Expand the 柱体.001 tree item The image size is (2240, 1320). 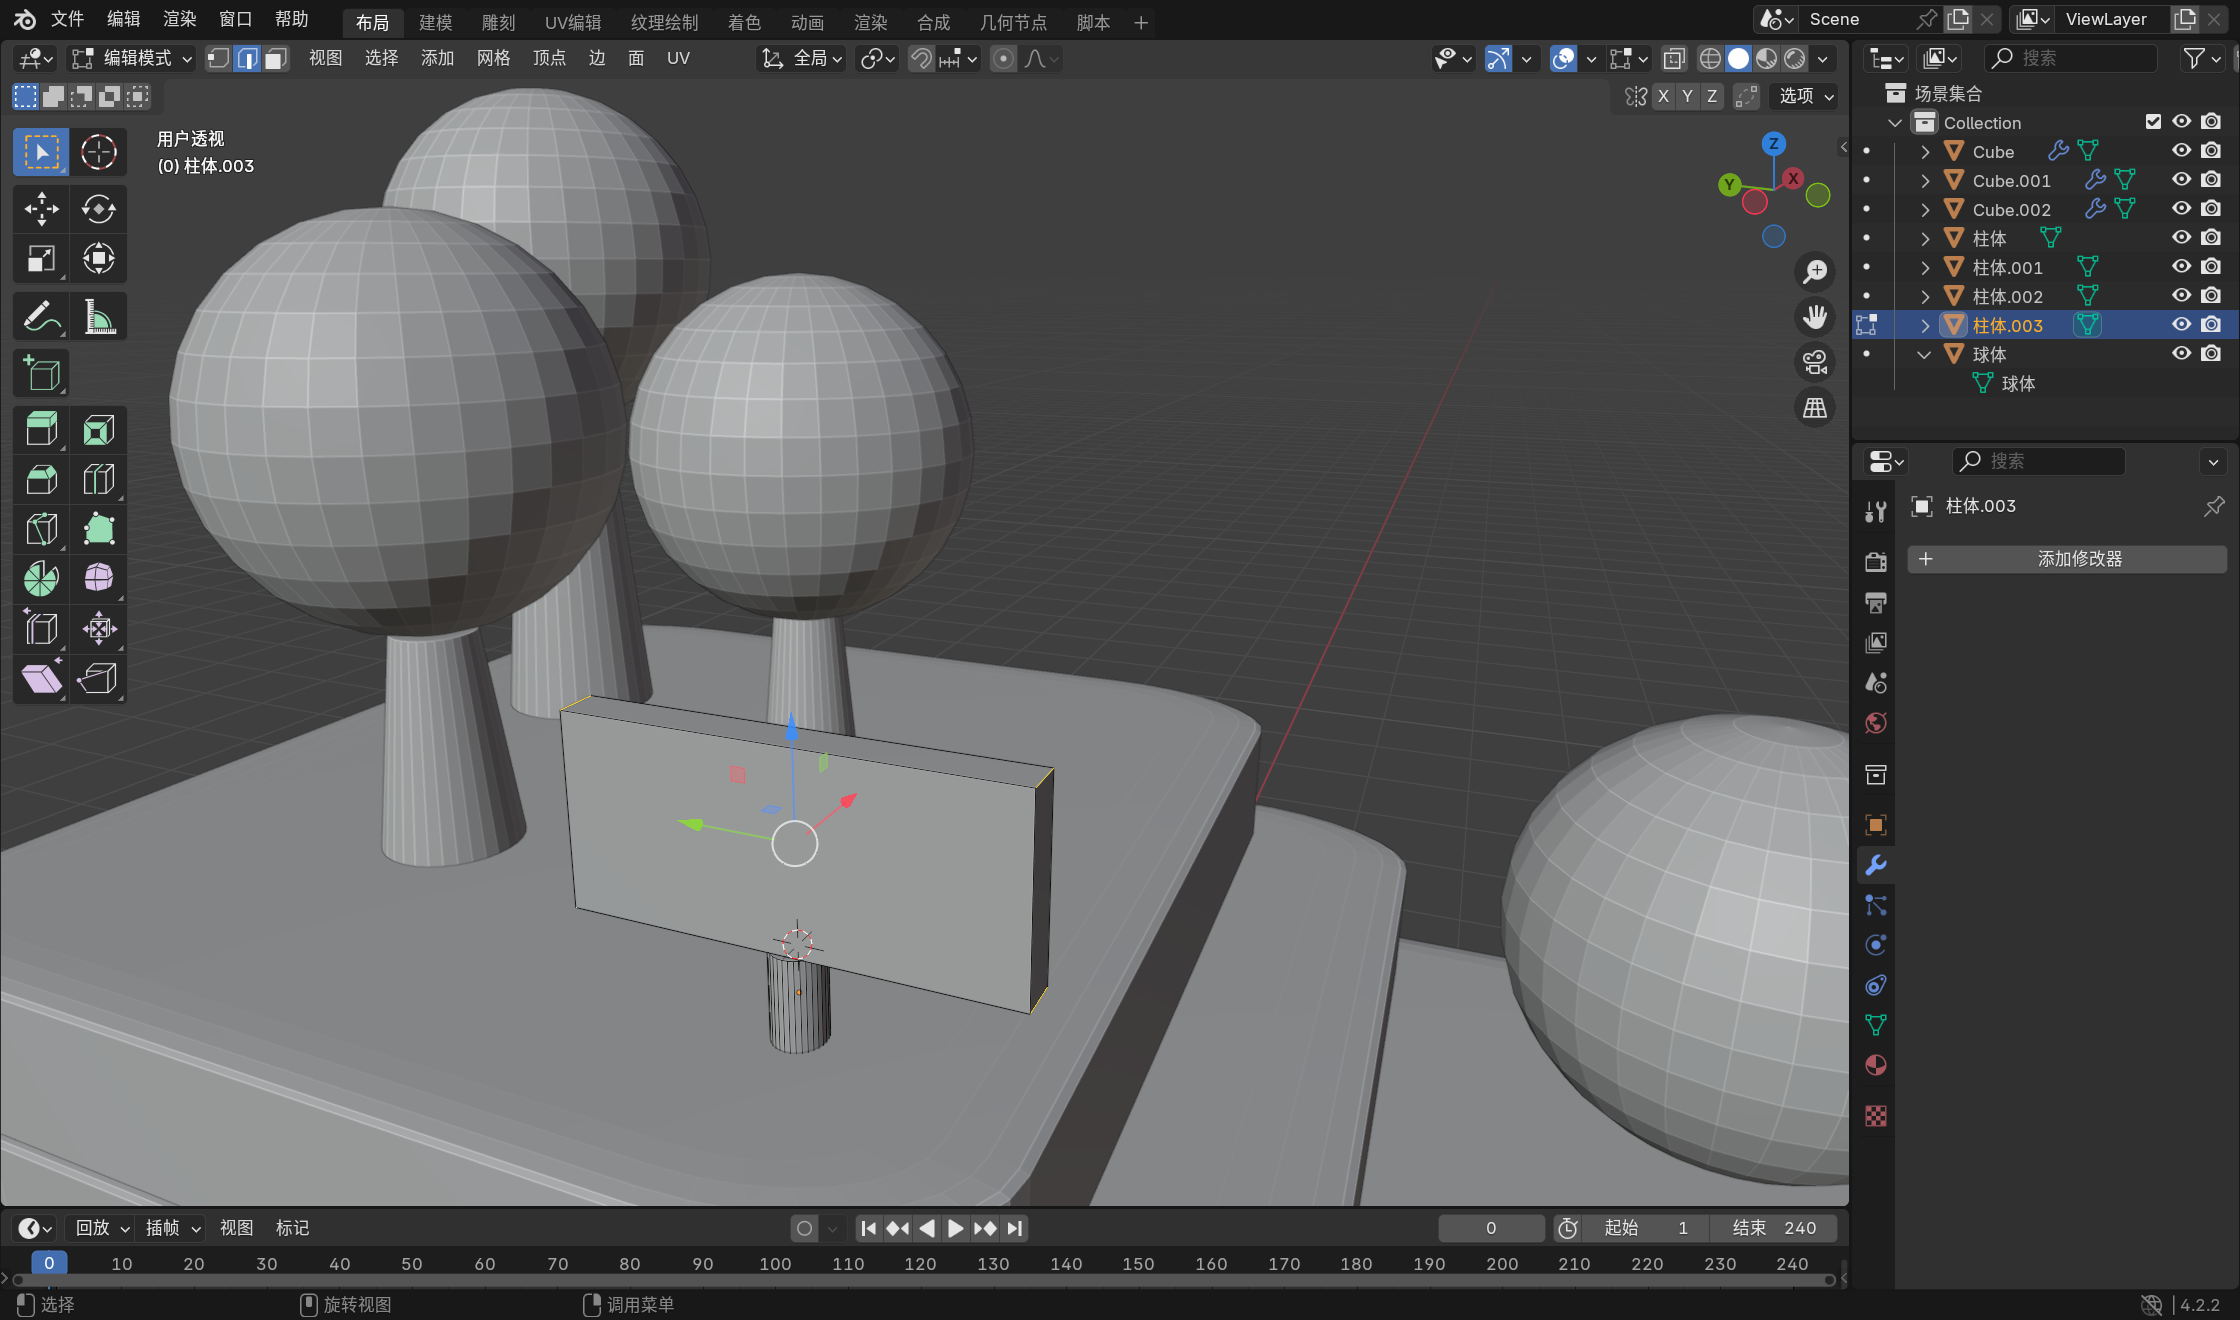pyautogui.click(x=1925, y=267)
